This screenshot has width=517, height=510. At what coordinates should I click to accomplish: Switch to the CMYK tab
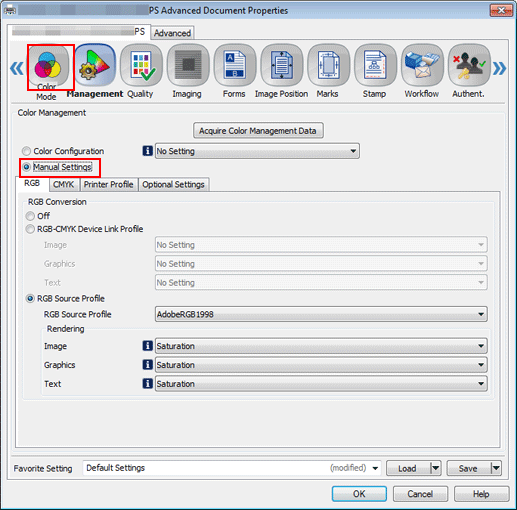coord(64,184)
